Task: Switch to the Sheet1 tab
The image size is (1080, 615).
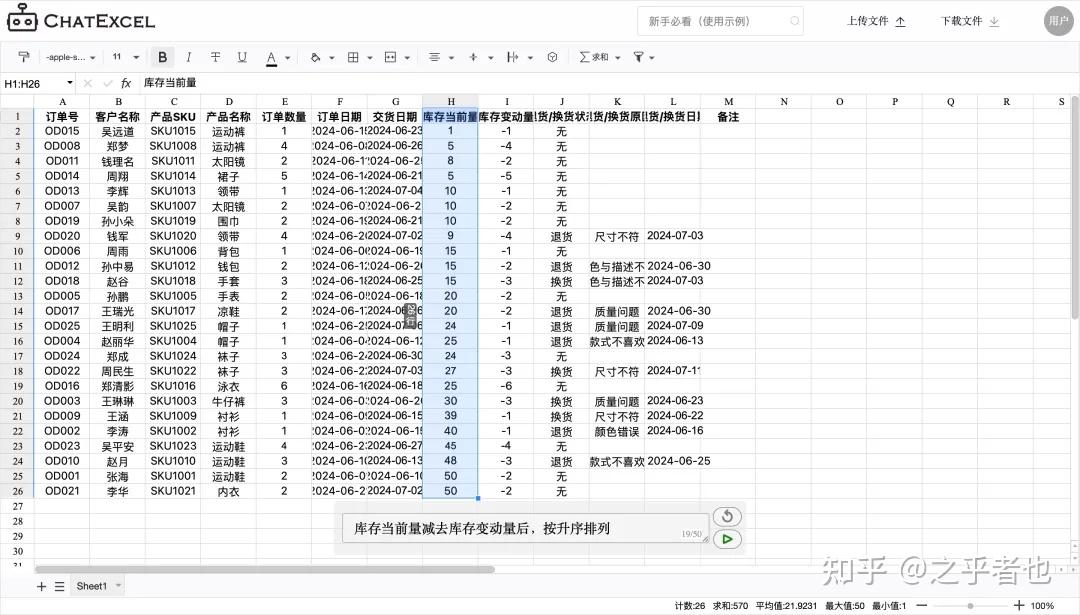Action: coord(94,584)
